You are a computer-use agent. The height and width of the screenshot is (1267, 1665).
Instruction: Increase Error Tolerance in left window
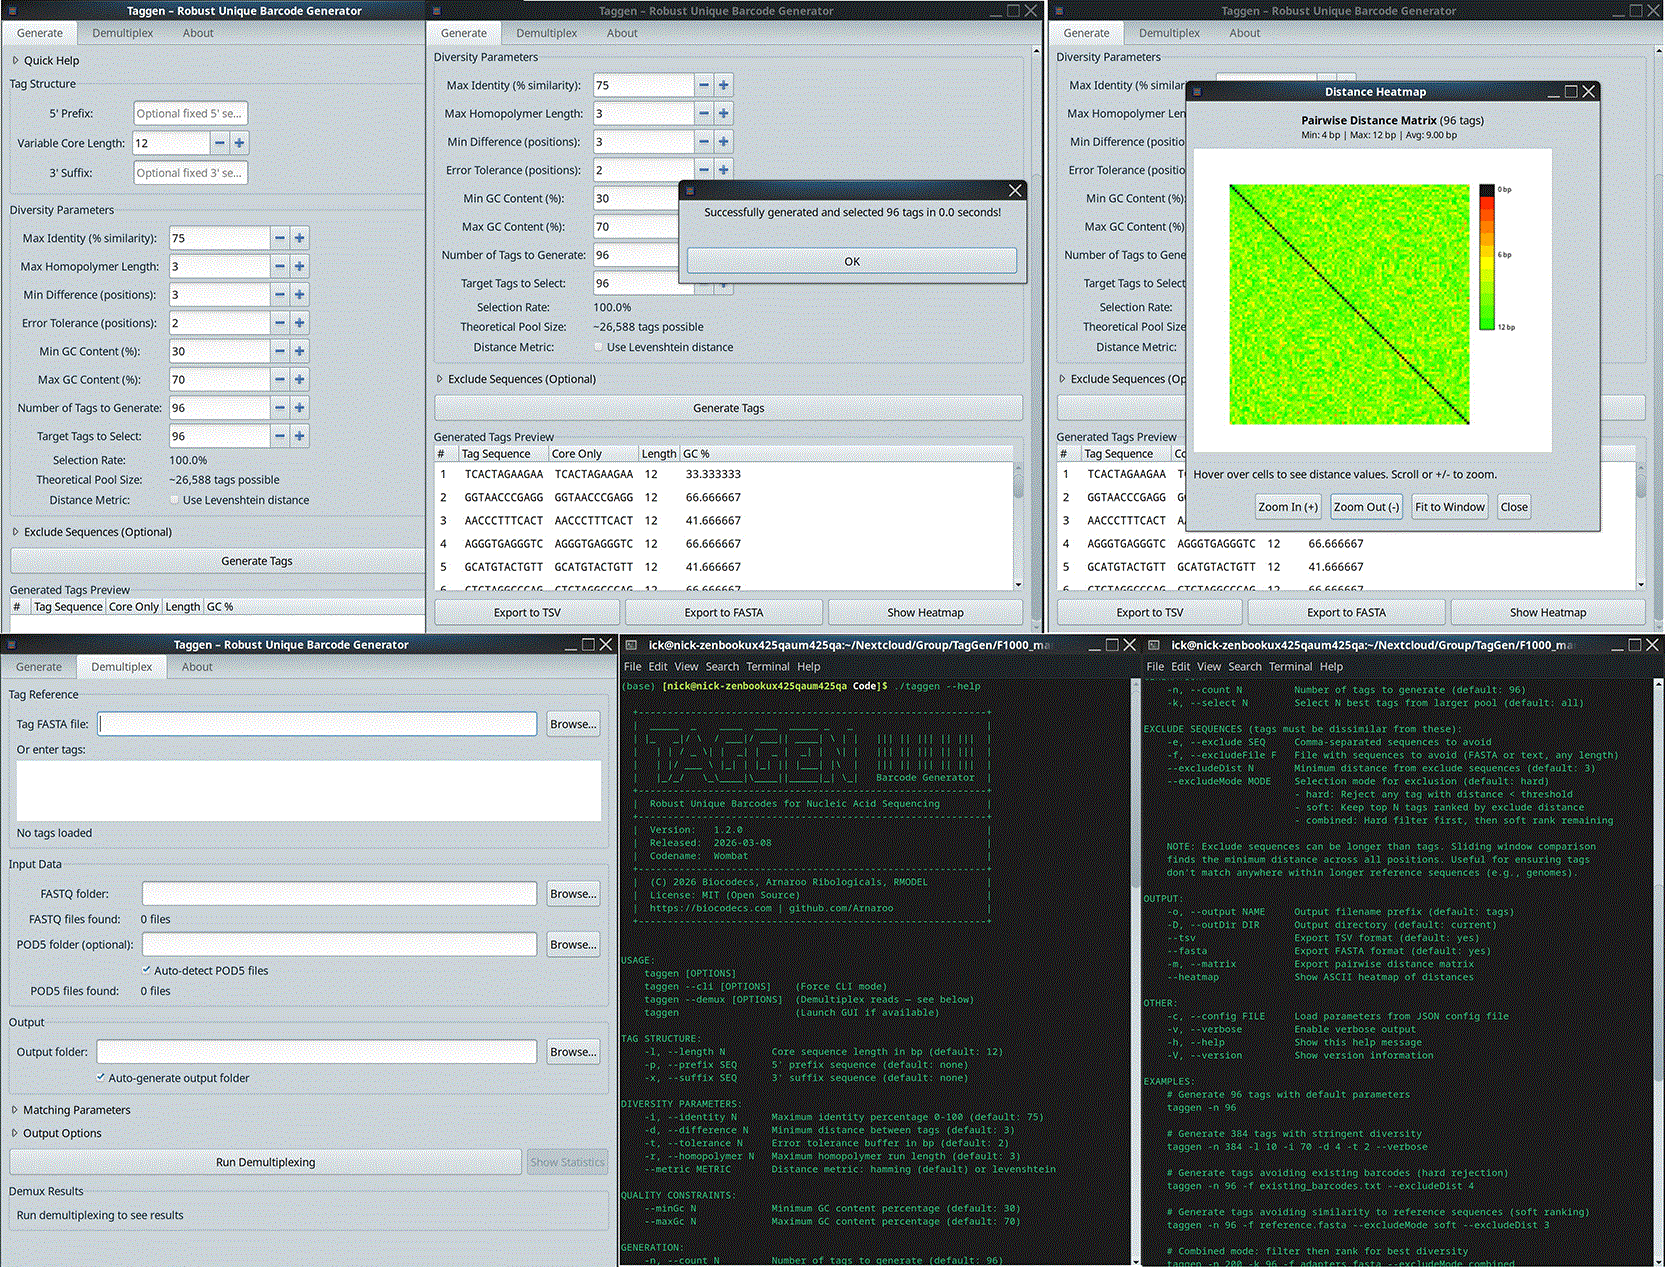[299, 323]
